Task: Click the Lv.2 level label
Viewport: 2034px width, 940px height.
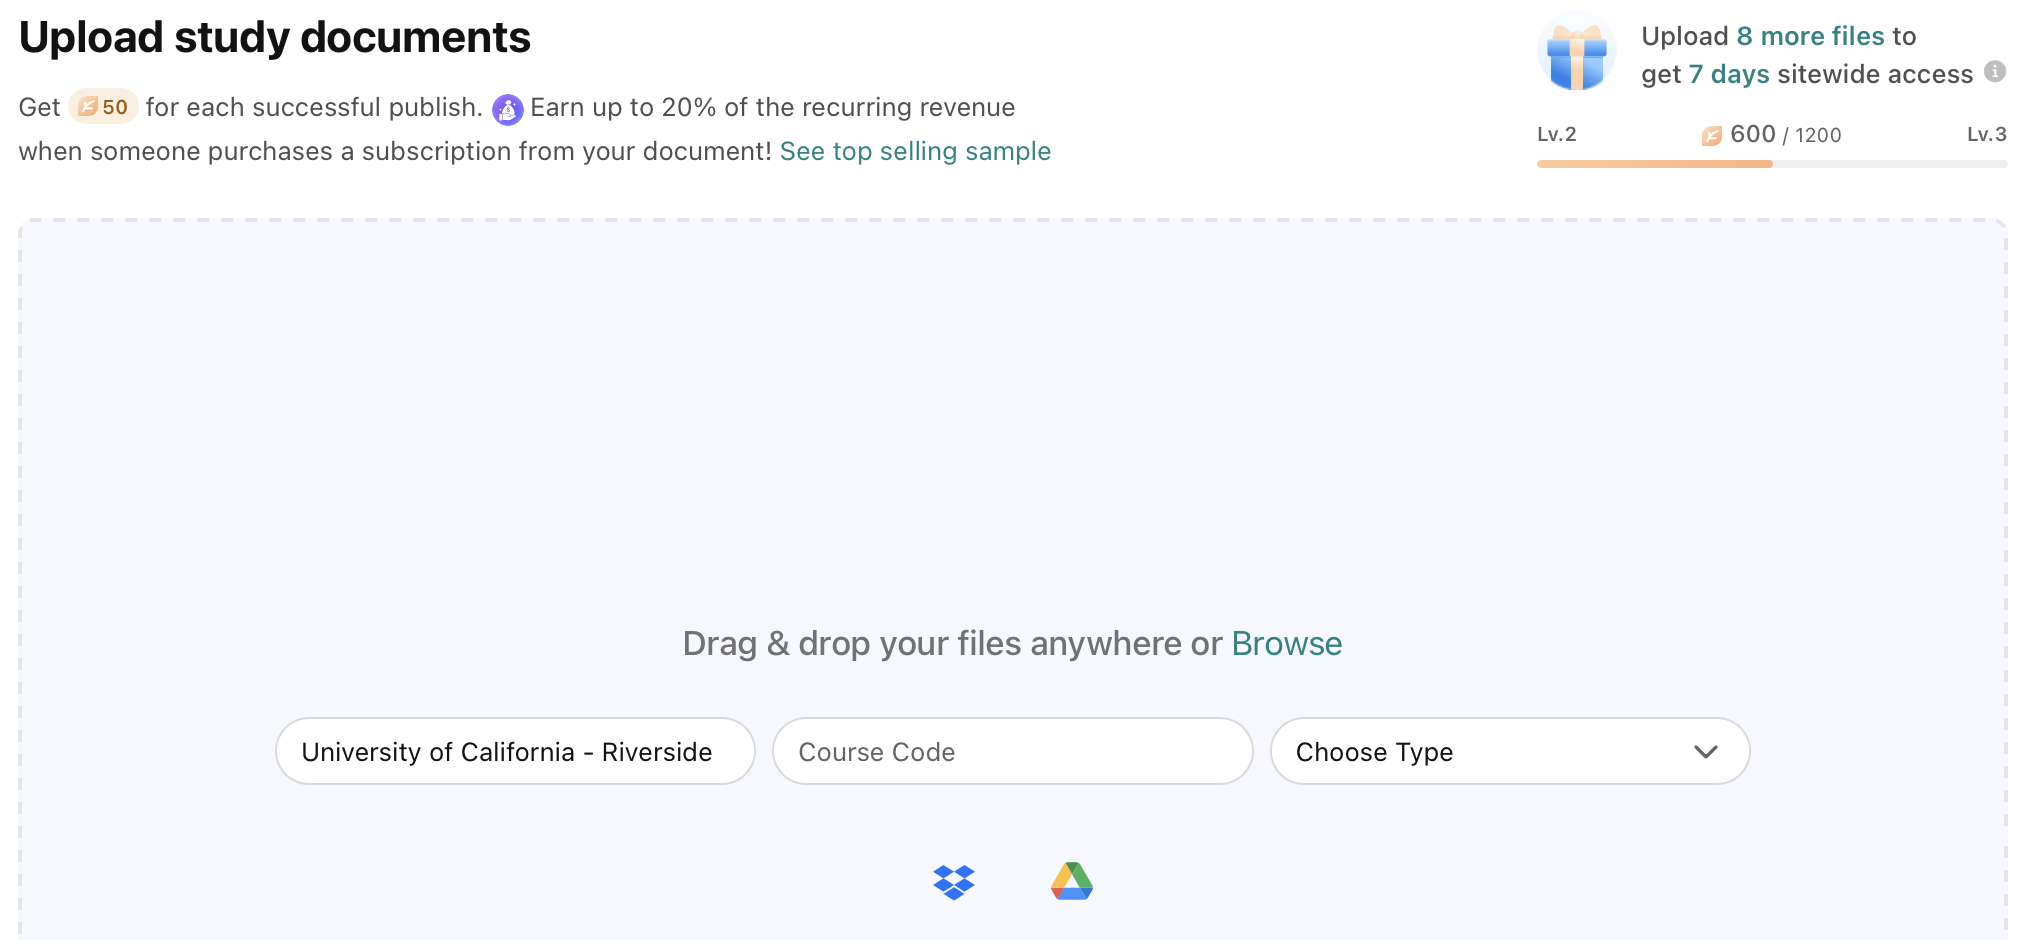Action: pyautogui.click(x=1557, y=135)
